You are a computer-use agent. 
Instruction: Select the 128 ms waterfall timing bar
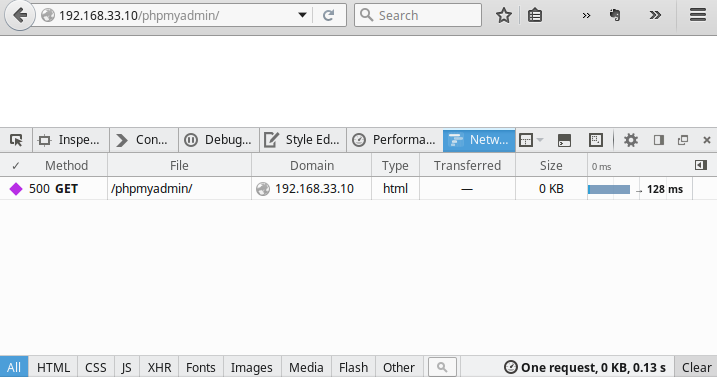click(x=609, y=189)
